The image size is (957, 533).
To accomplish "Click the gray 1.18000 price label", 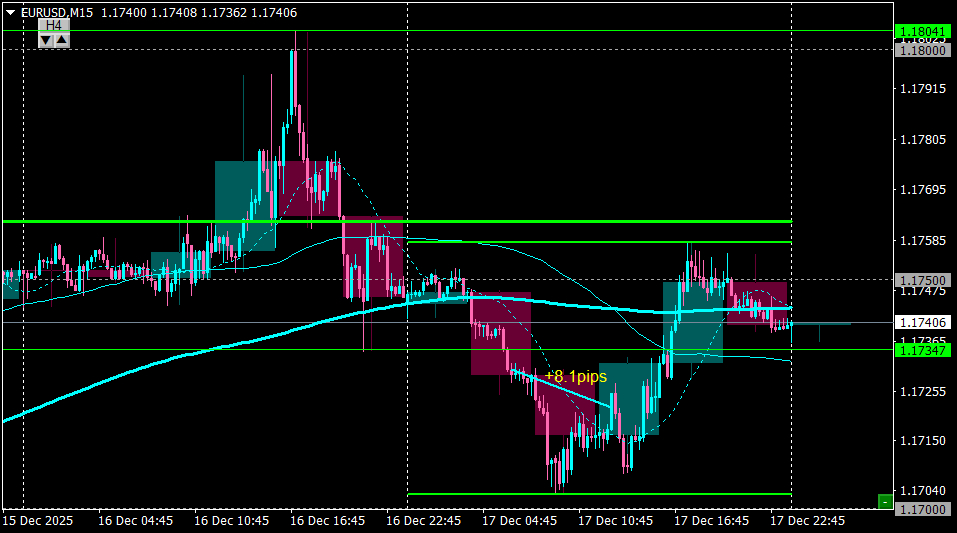I will pyautogui.click(x=923, y=51).
